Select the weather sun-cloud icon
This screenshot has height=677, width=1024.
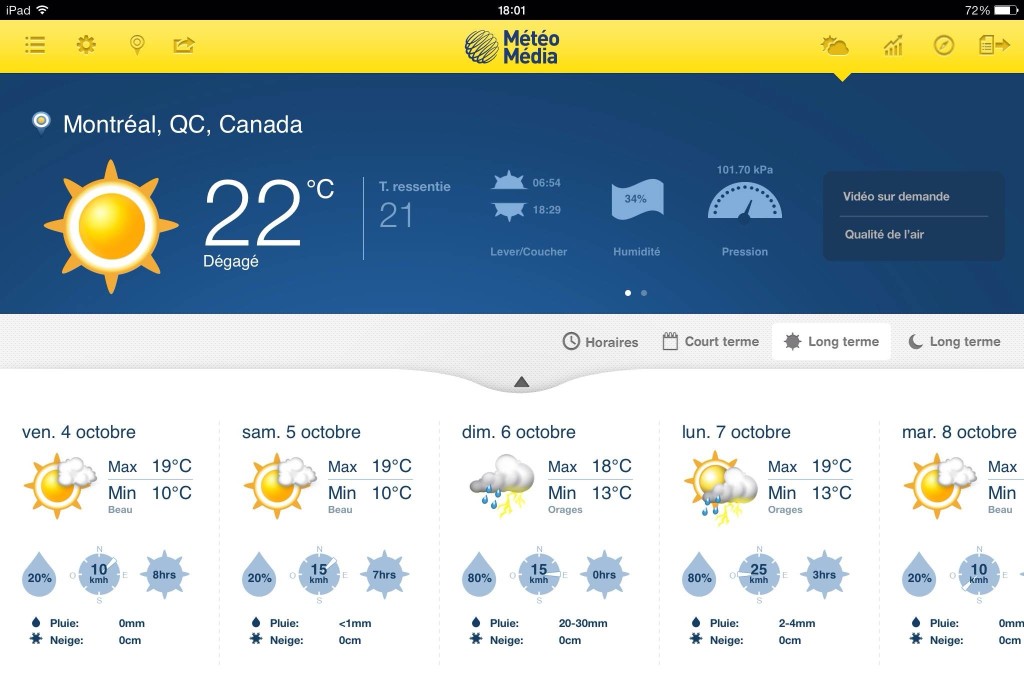pos(835,45)
